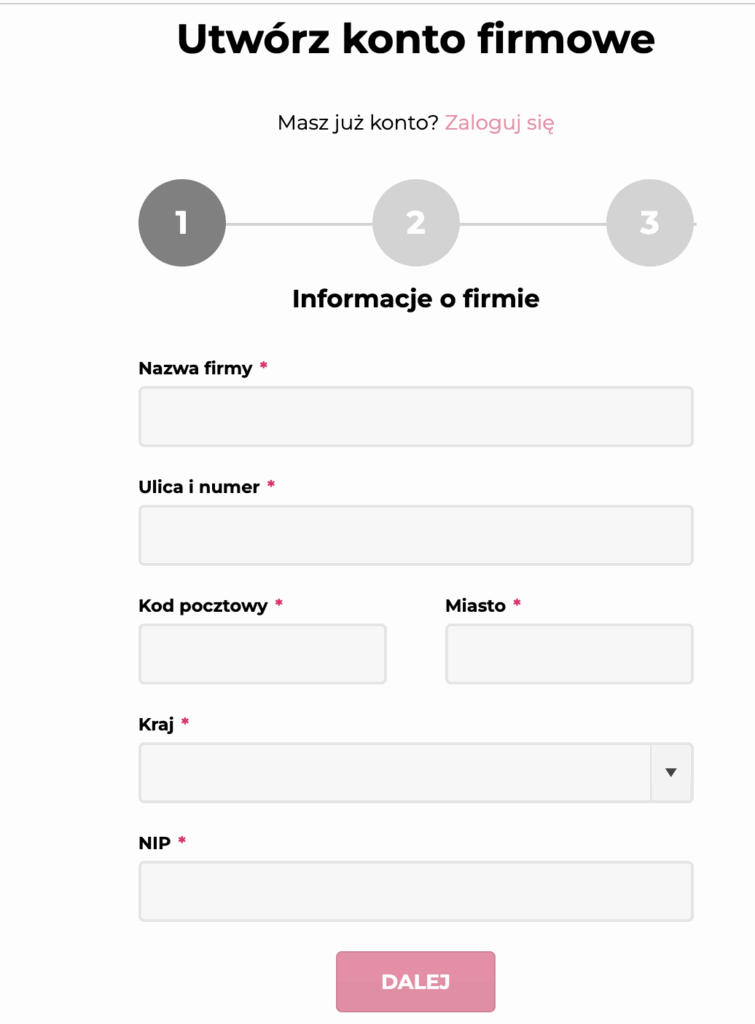Viewport: 755px width, 1024px height.
Task: Jump to step 3 circle
Action: click(649, 222)
